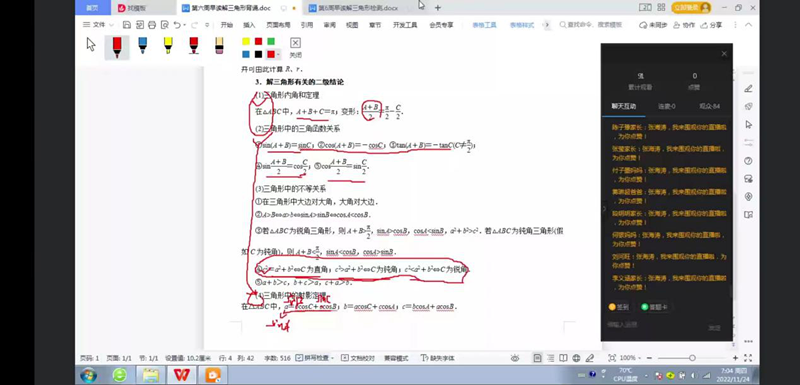Click the 签到 button in live panel

click(x=618, y=307)
